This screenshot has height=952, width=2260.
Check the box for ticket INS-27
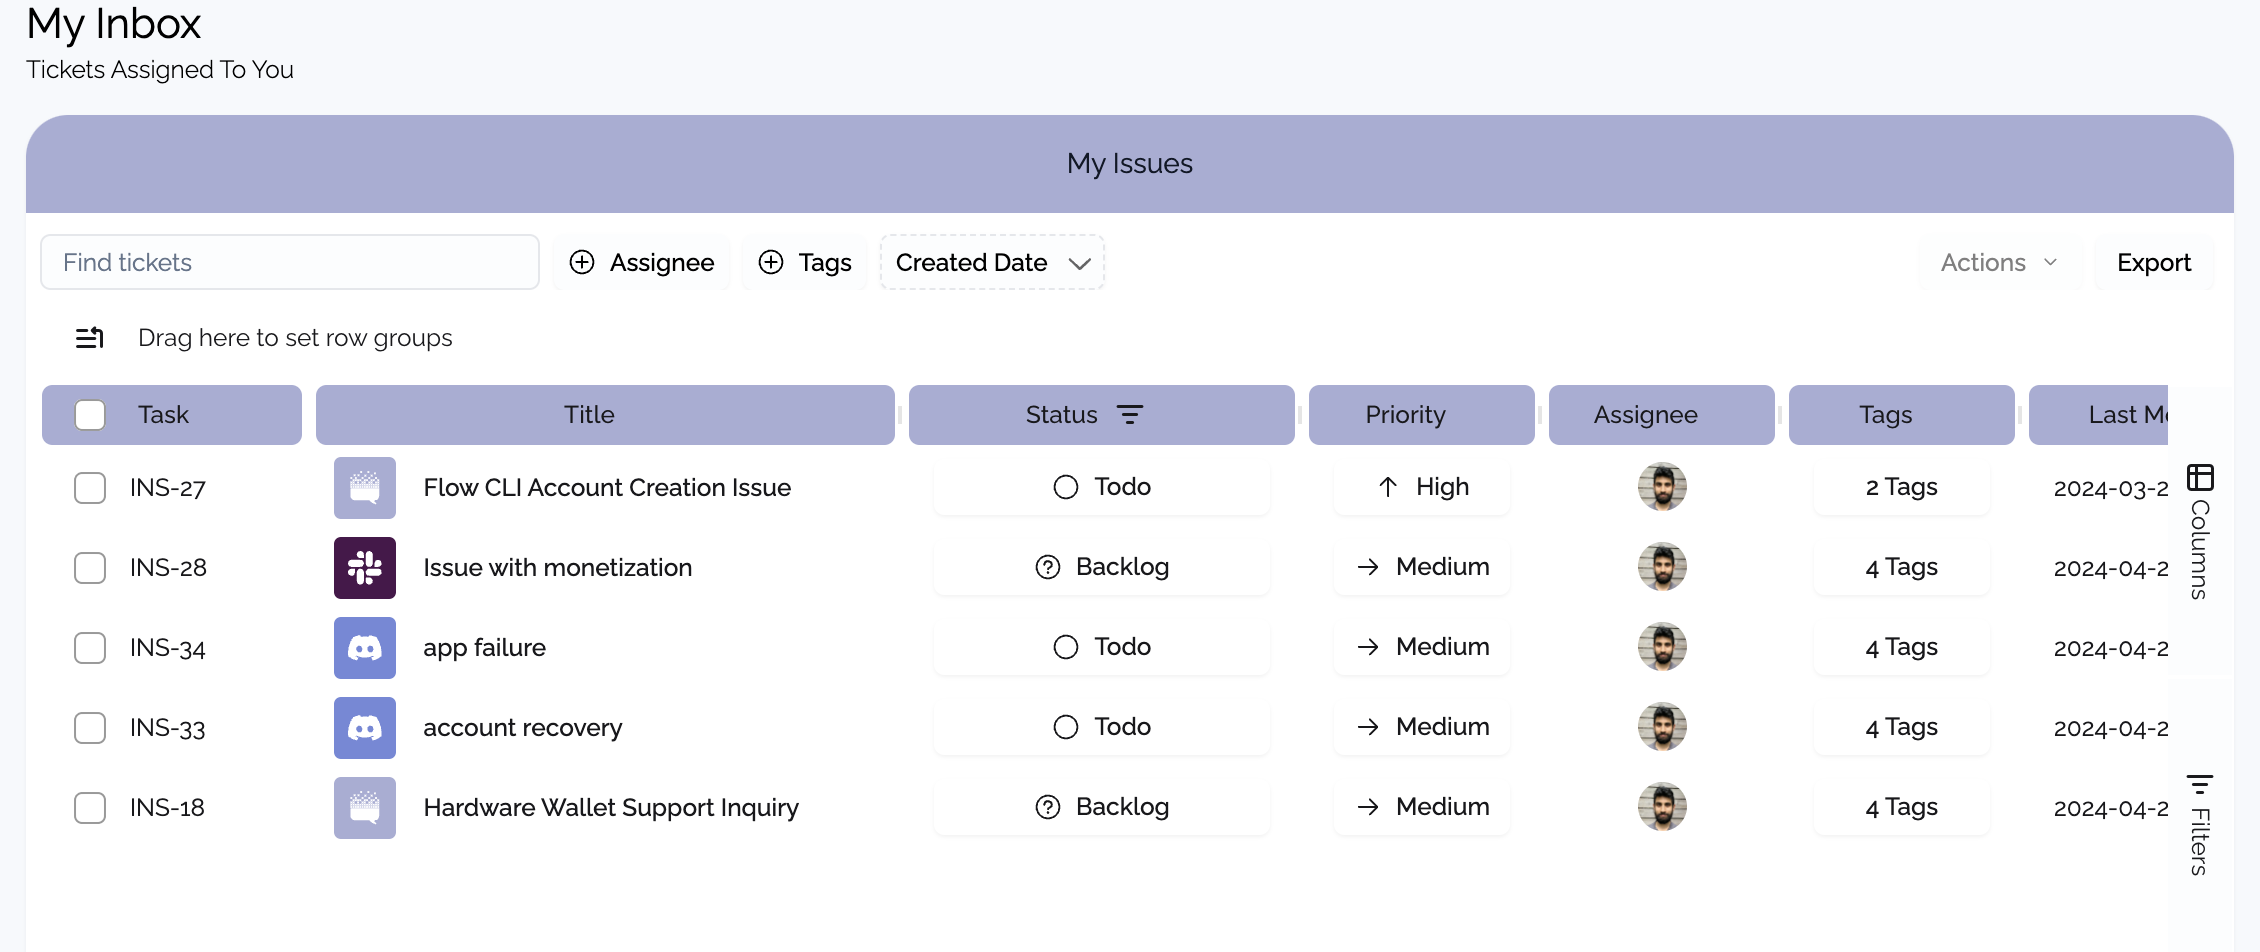(x=90, y=488)
